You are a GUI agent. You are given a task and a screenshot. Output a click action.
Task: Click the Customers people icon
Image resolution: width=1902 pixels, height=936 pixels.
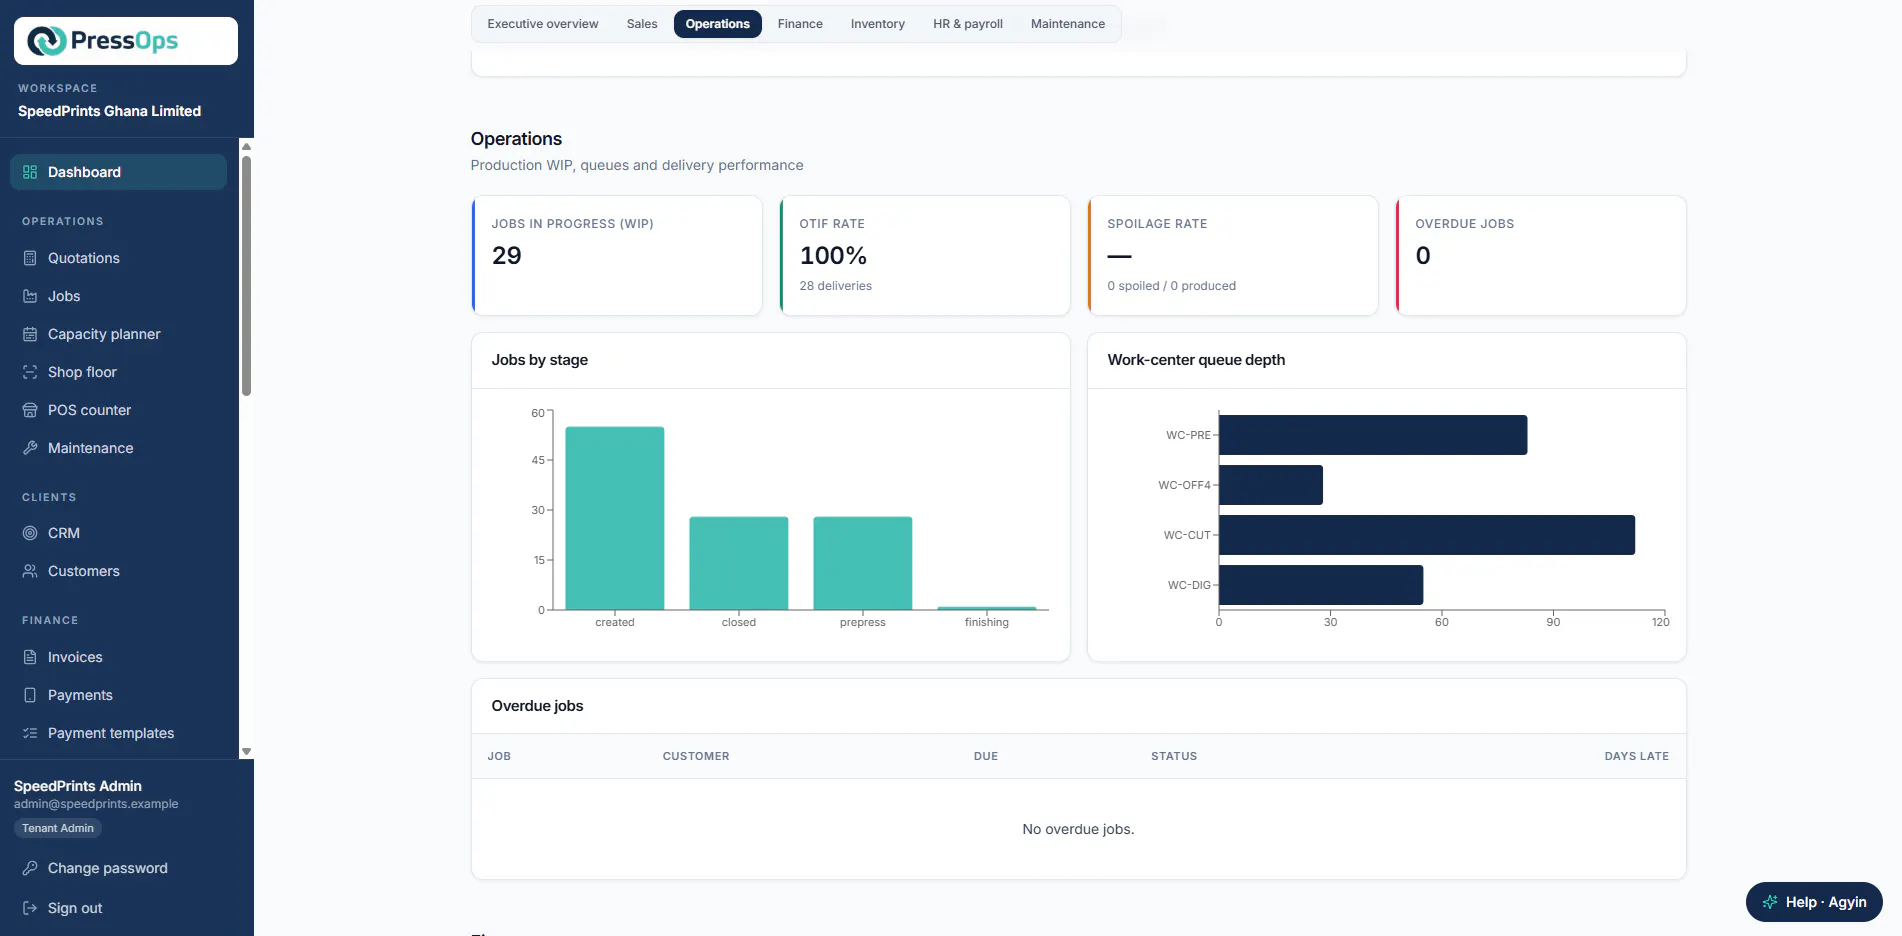point(30,571)
